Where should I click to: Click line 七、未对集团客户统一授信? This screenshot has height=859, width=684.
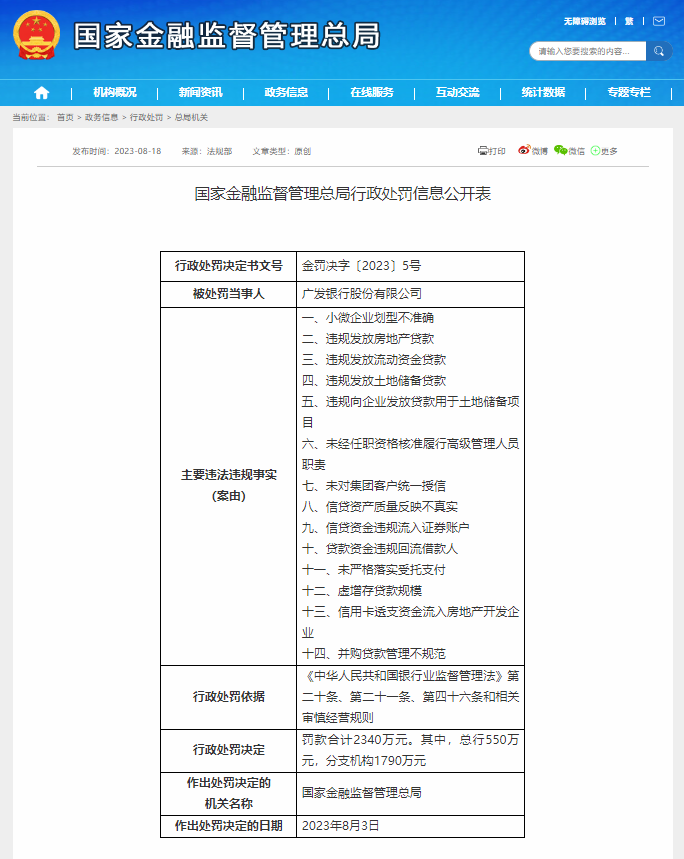click(373, 486)
